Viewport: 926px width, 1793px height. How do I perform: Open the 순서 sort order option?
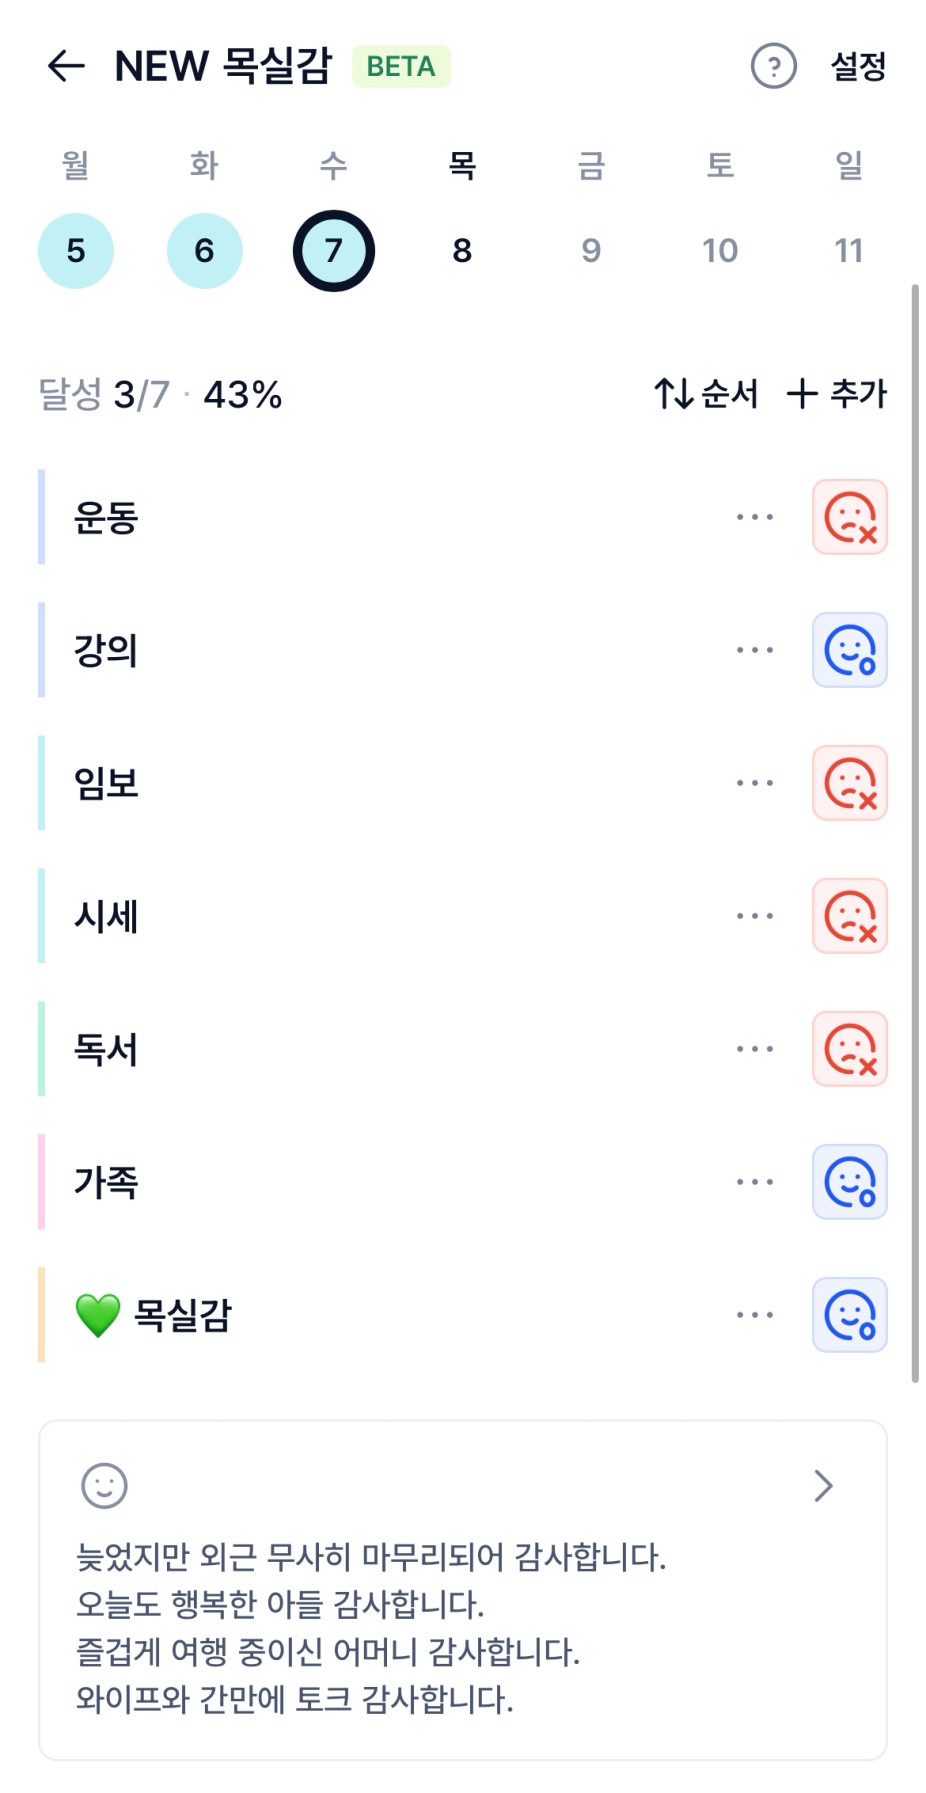coord(707,394)
